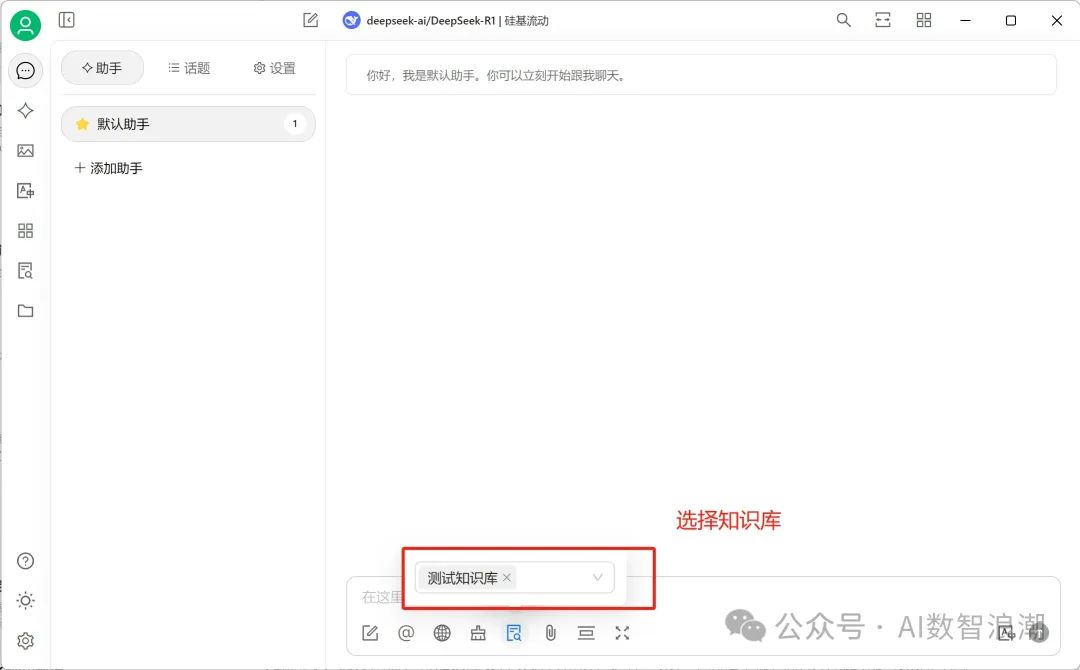Toggle the light/dark theme sun icon
1080x670 pixels.
(x=25, y=600)
